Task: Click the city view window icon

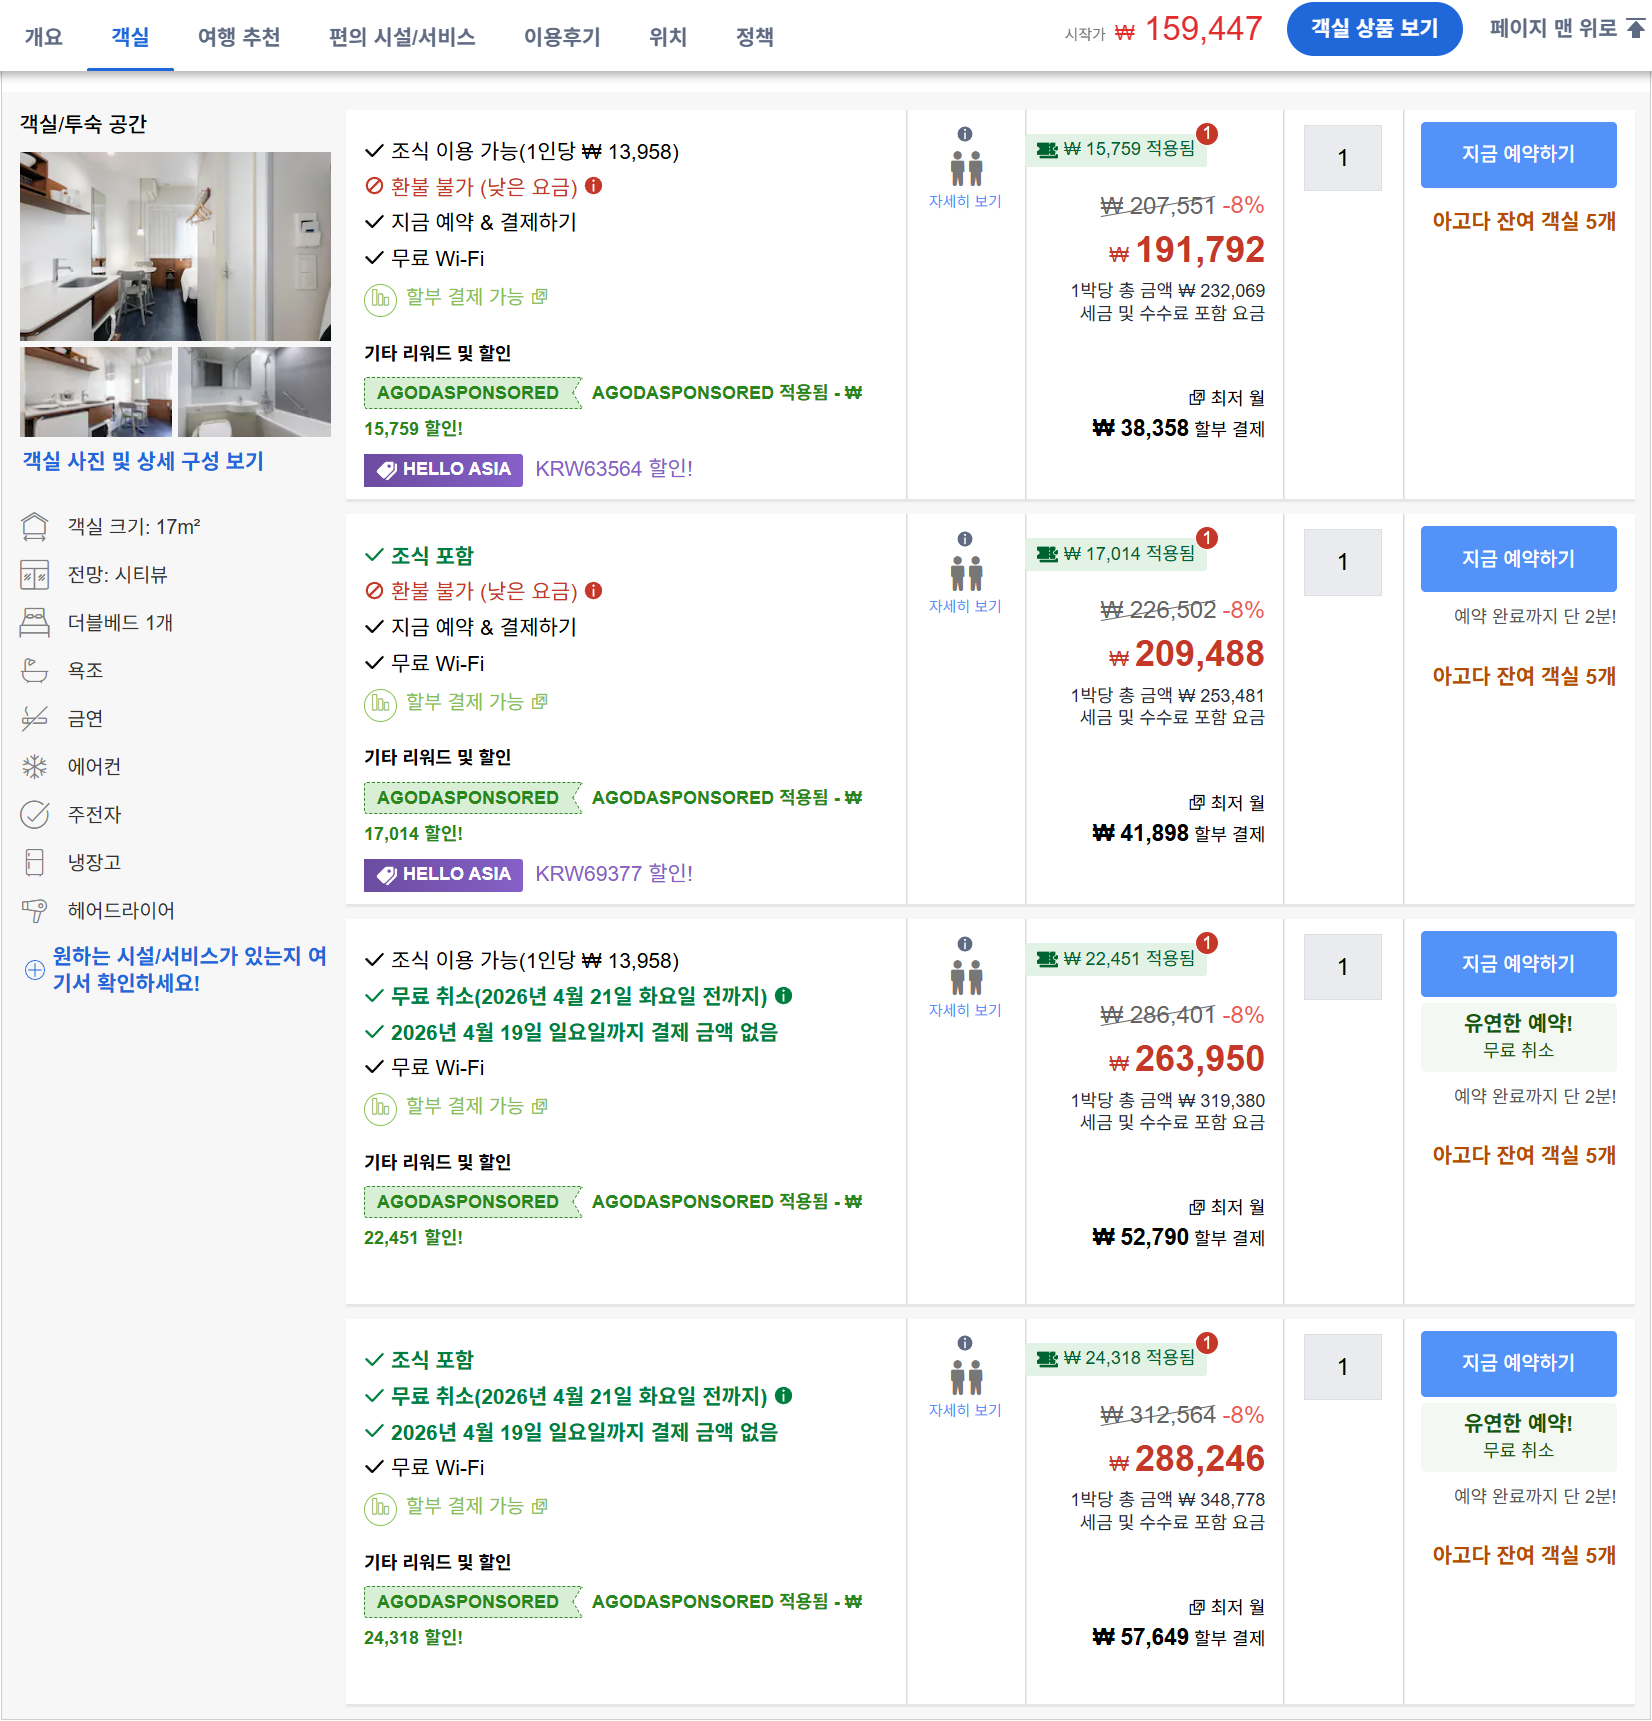Action: click(x=35, y=574)
